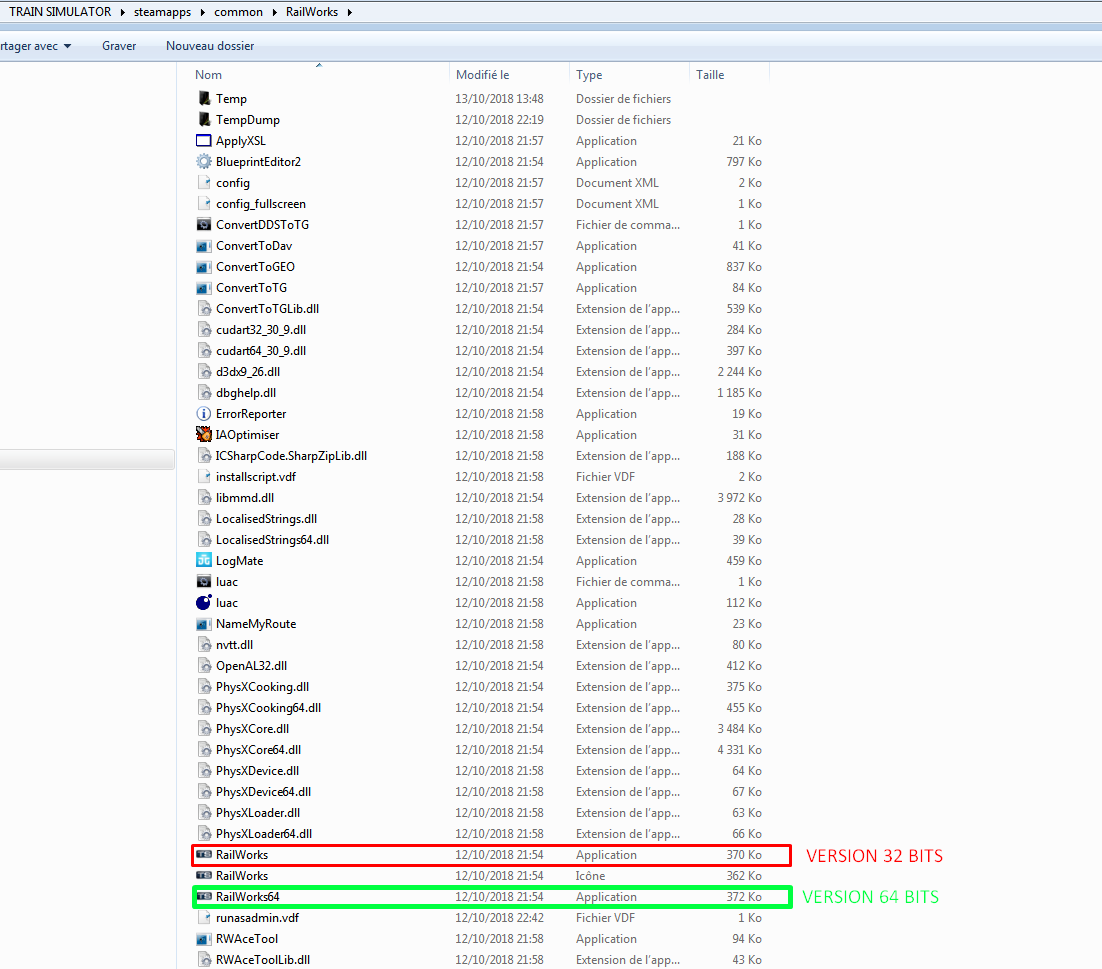Click the installscript.vdf file icon
This screenshot has width=1102, height=969.
click(204, 476)
